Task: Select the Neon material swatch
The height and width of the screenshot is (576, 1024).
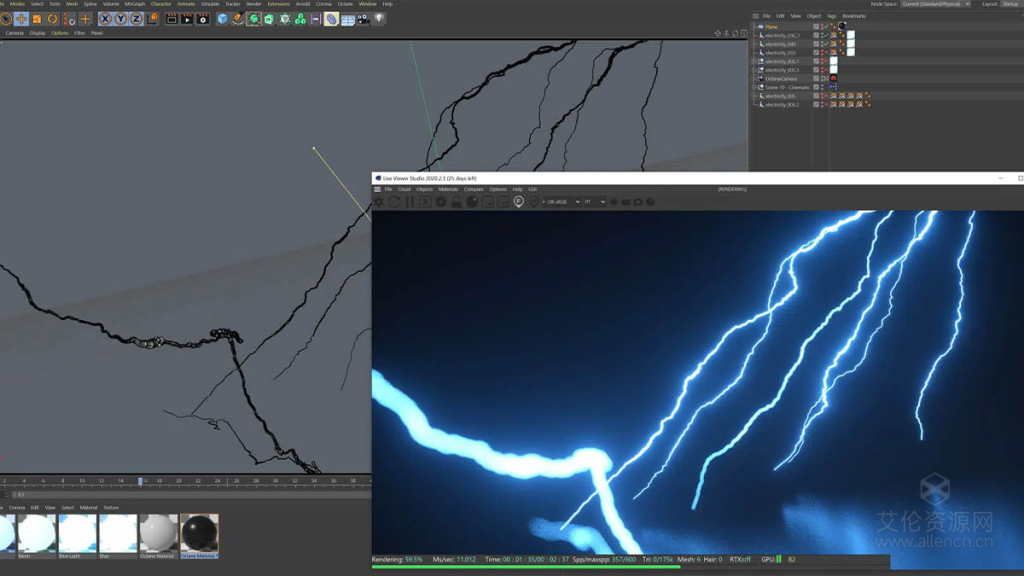Action: pyautogui.click(x=37, y=536)
